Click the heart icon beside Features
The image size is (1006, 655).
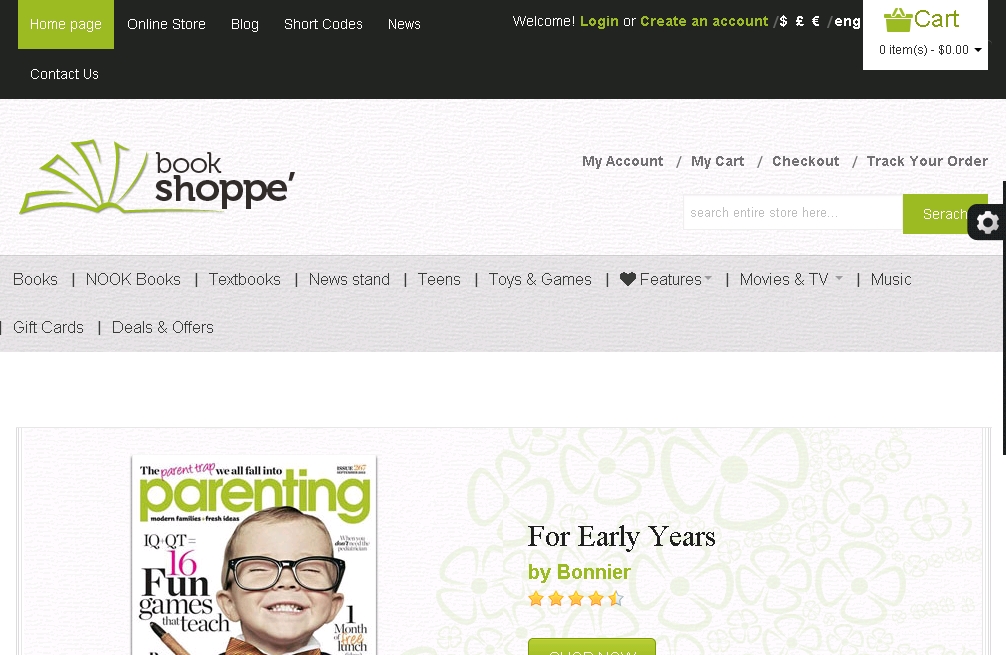(x=627, y=279)
